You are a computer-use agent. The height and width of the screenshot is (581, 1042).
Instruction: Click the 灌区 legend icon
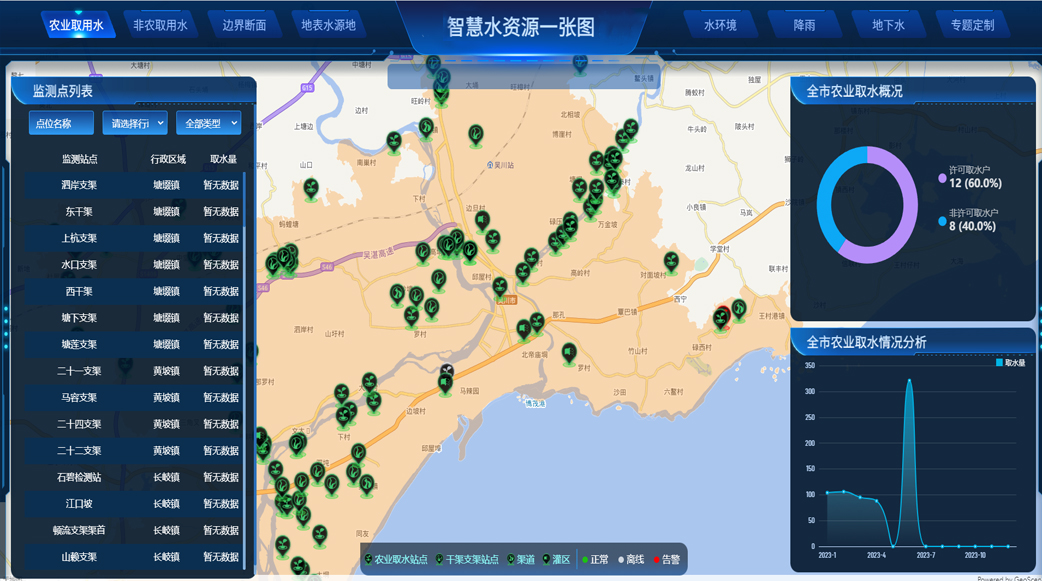click(545, 560)
